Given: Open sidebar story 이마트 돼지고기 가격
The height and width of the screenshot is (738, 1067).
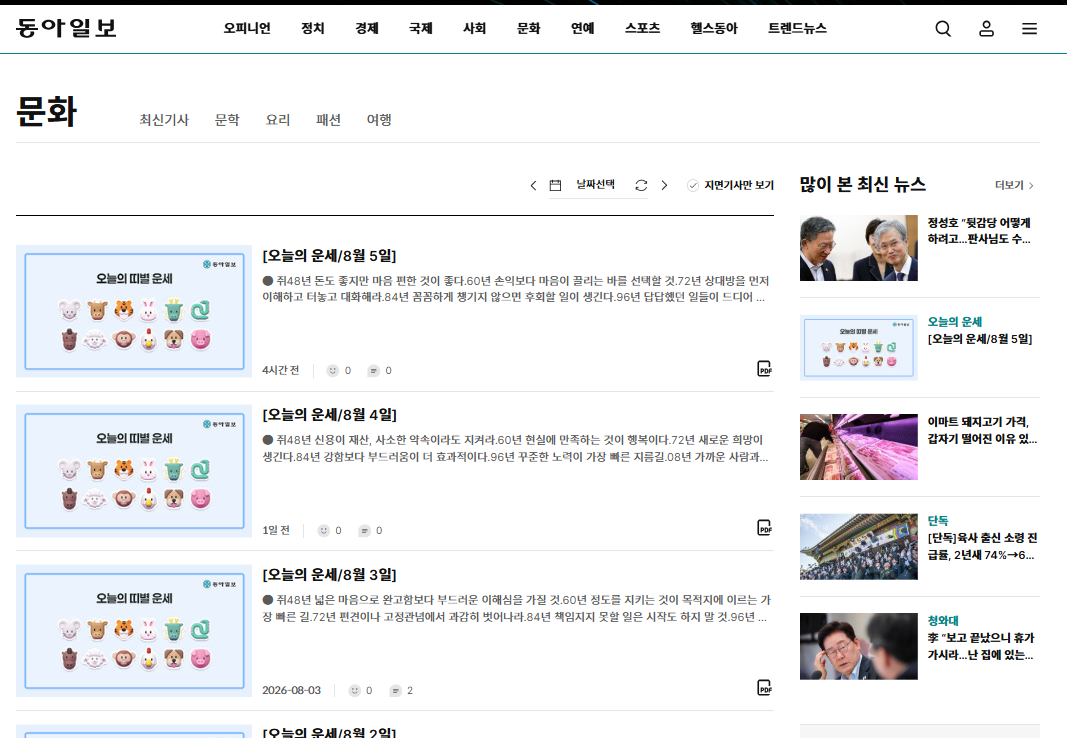Looking at the screenshot, I should [982, 431].
